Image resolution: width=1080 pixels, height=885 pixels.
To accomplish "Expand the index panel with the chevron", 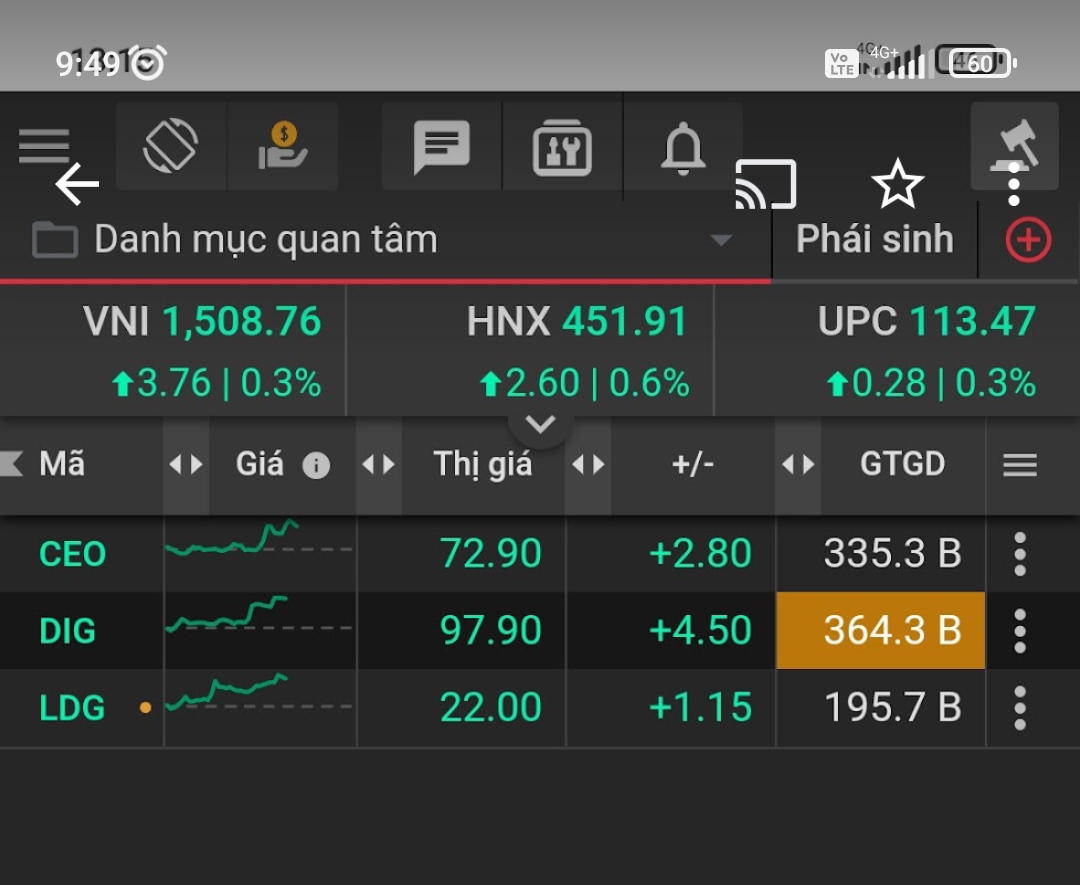I will [540, 425].
